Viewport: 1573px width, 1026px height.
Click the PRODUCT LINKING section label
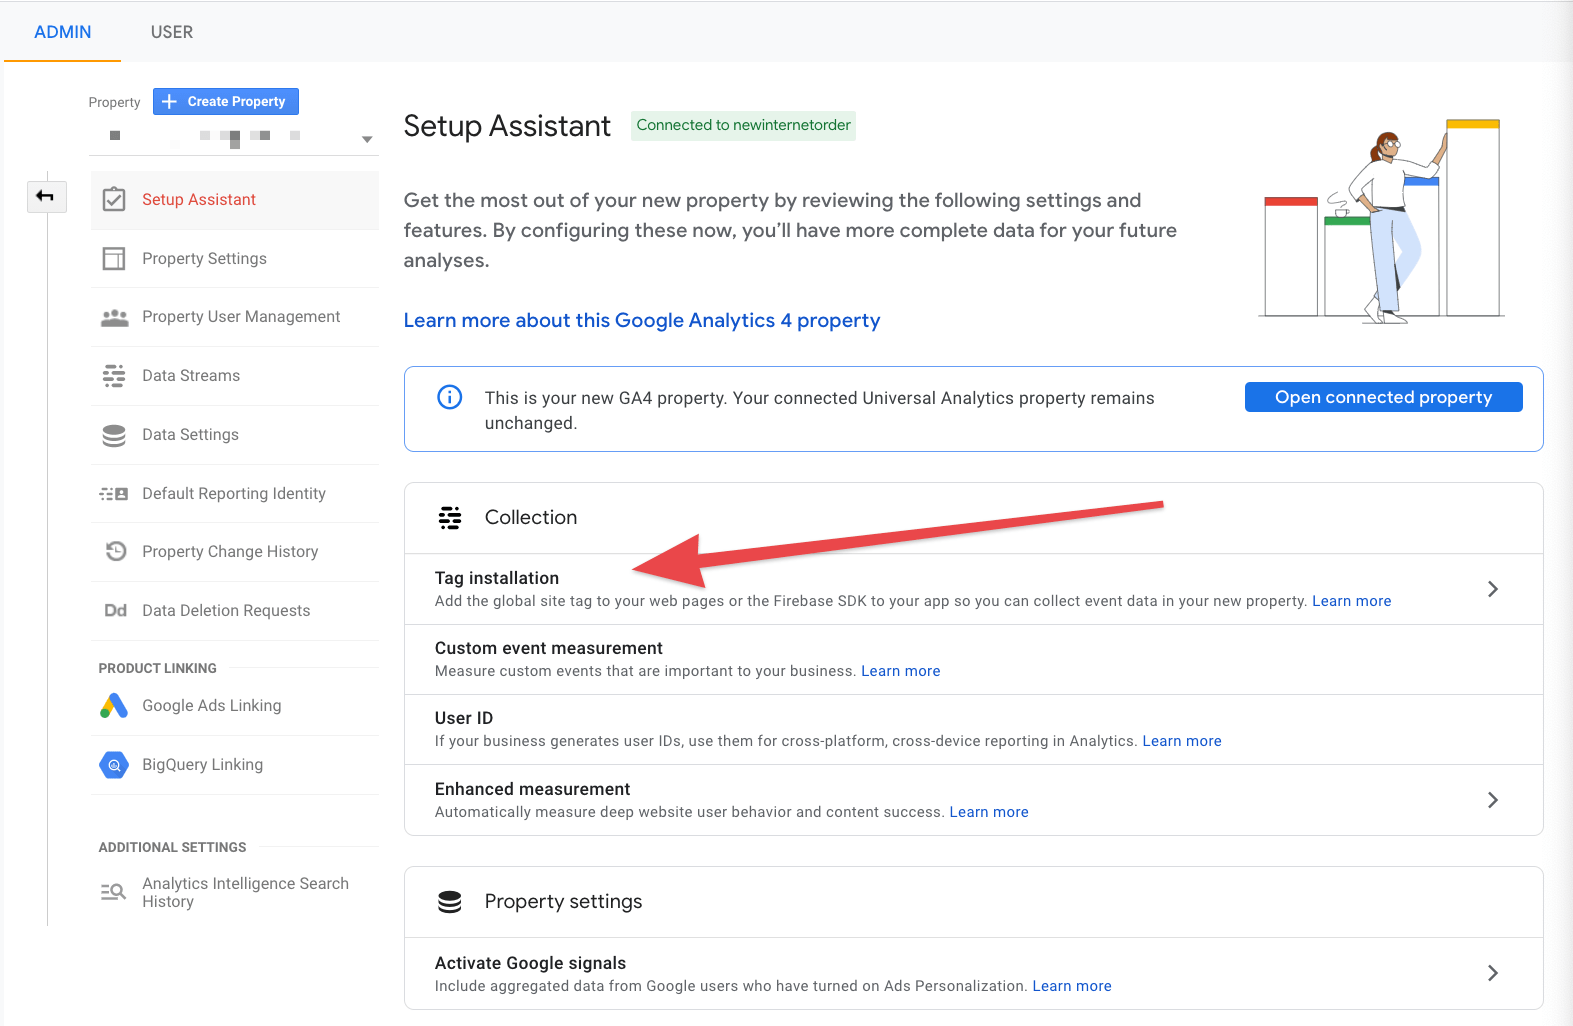[157, 668]
